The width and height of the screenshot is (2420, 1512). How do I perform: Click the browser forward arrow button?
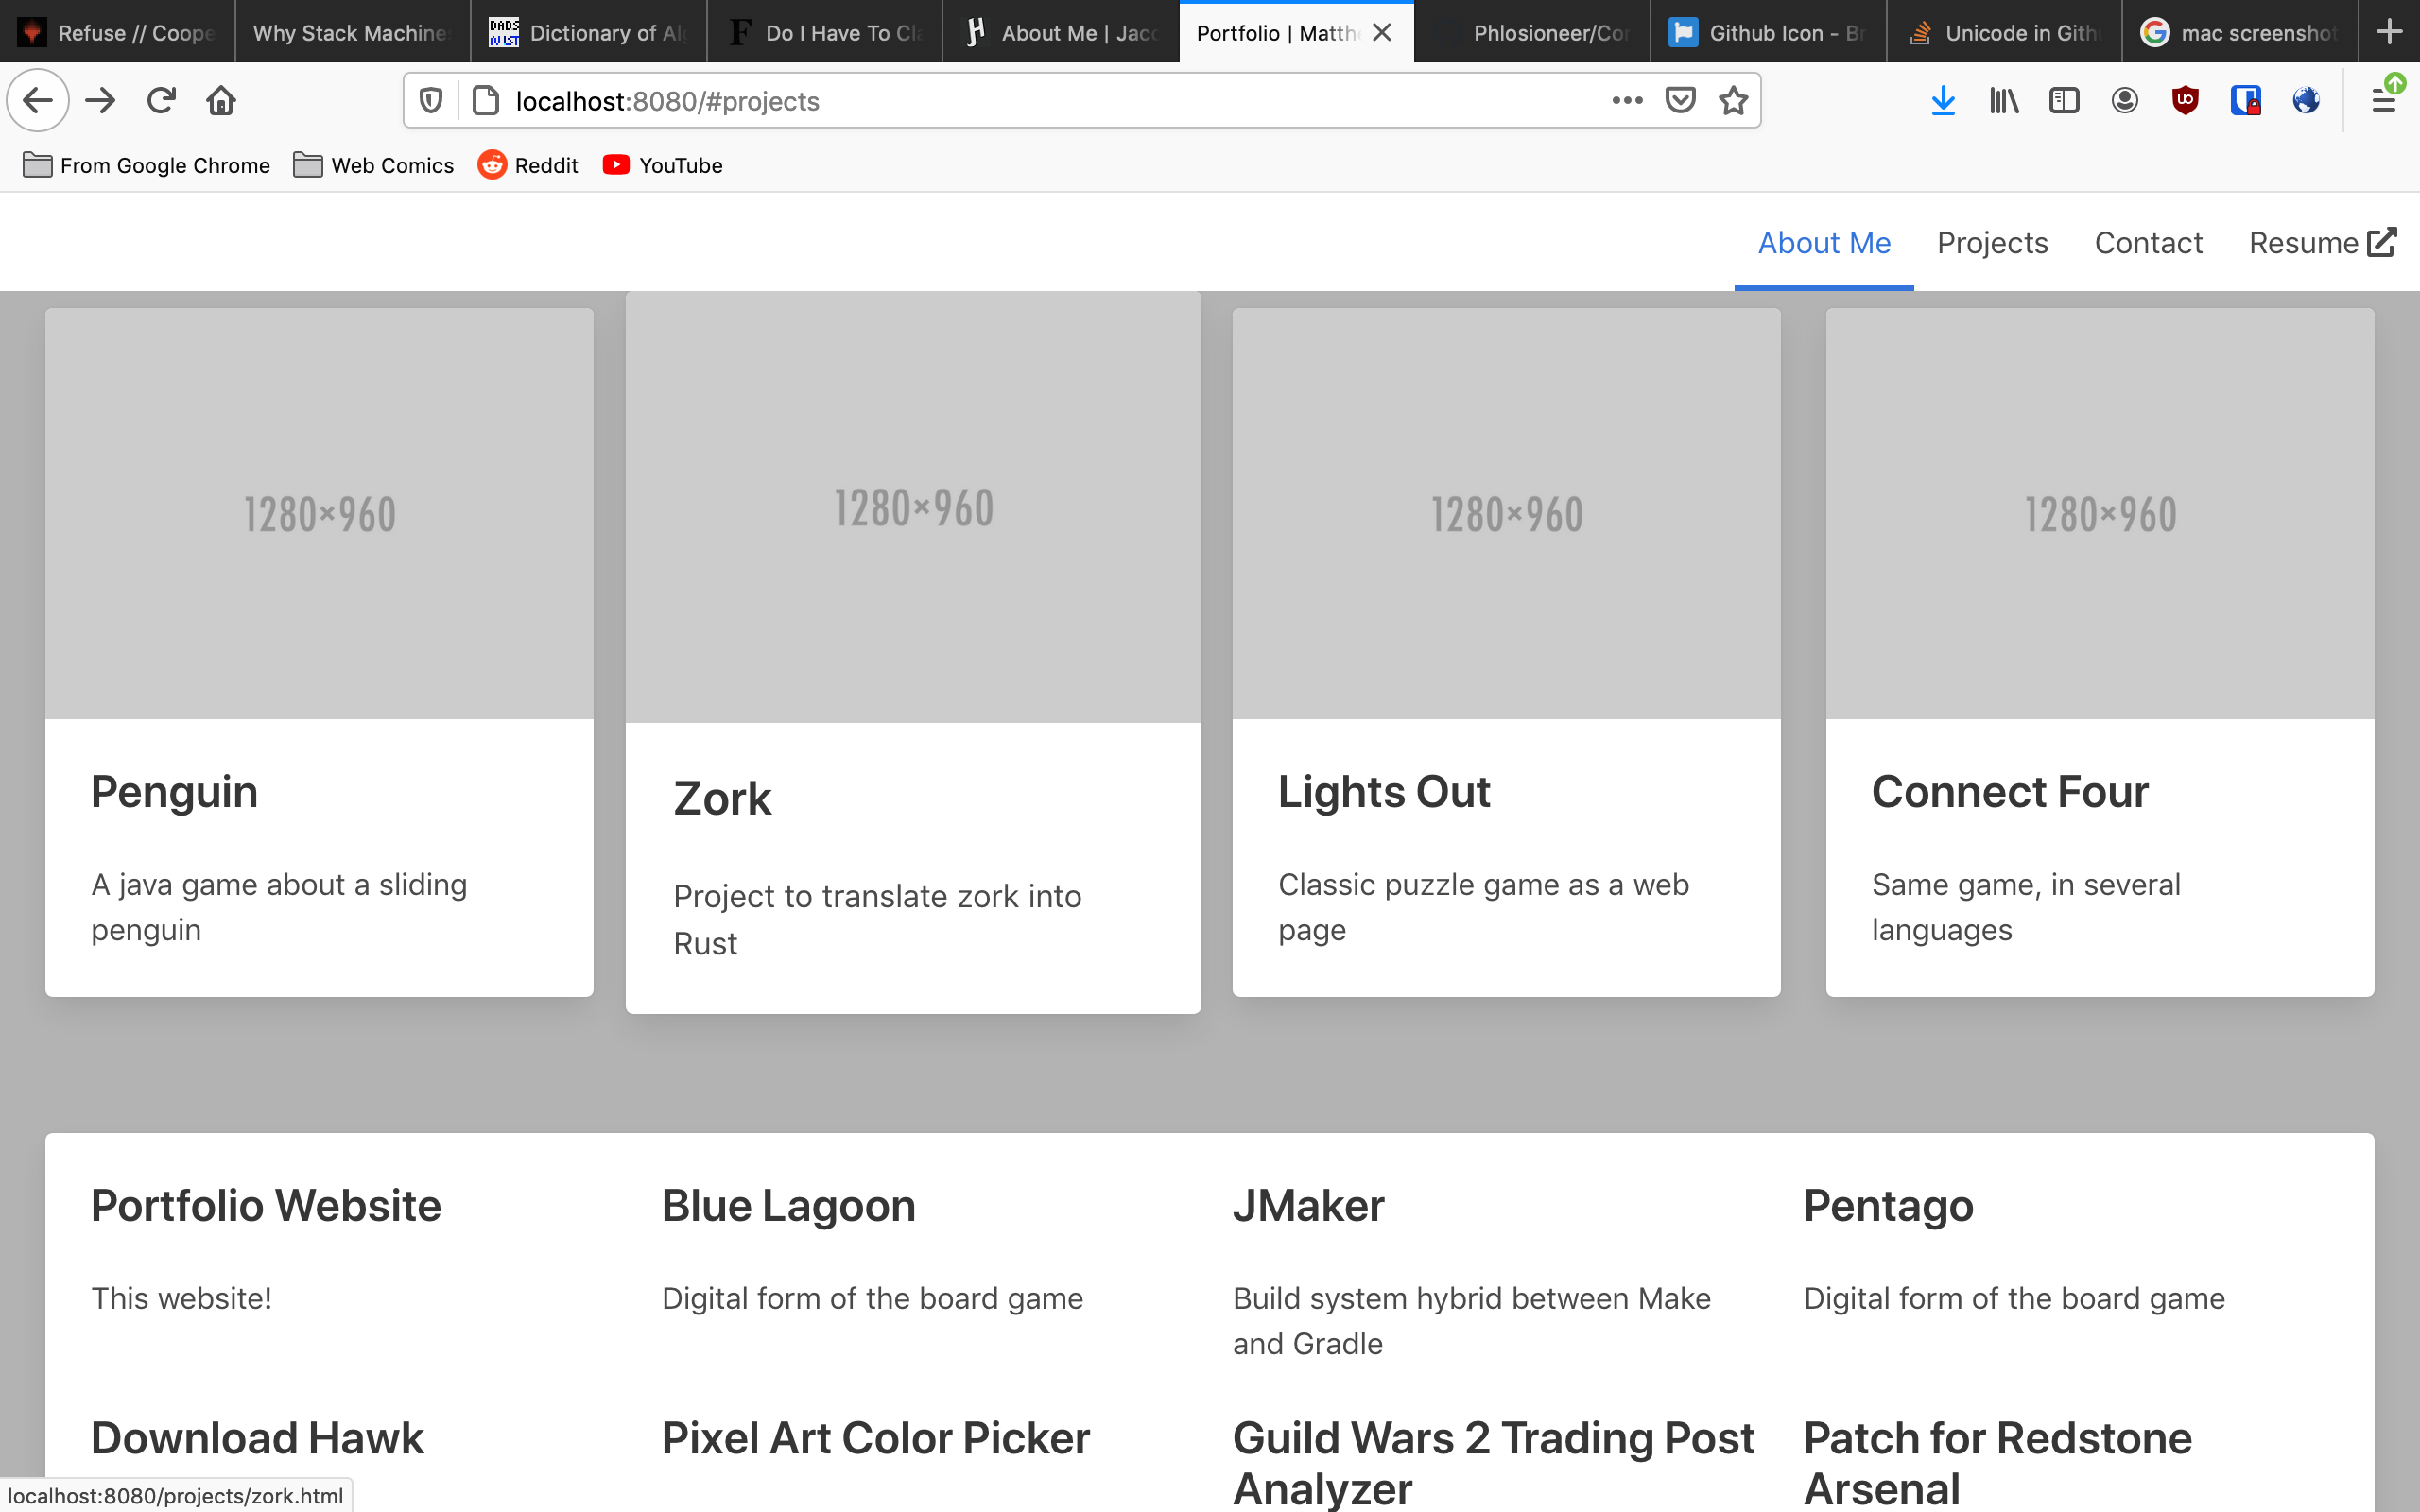point(100,100)
